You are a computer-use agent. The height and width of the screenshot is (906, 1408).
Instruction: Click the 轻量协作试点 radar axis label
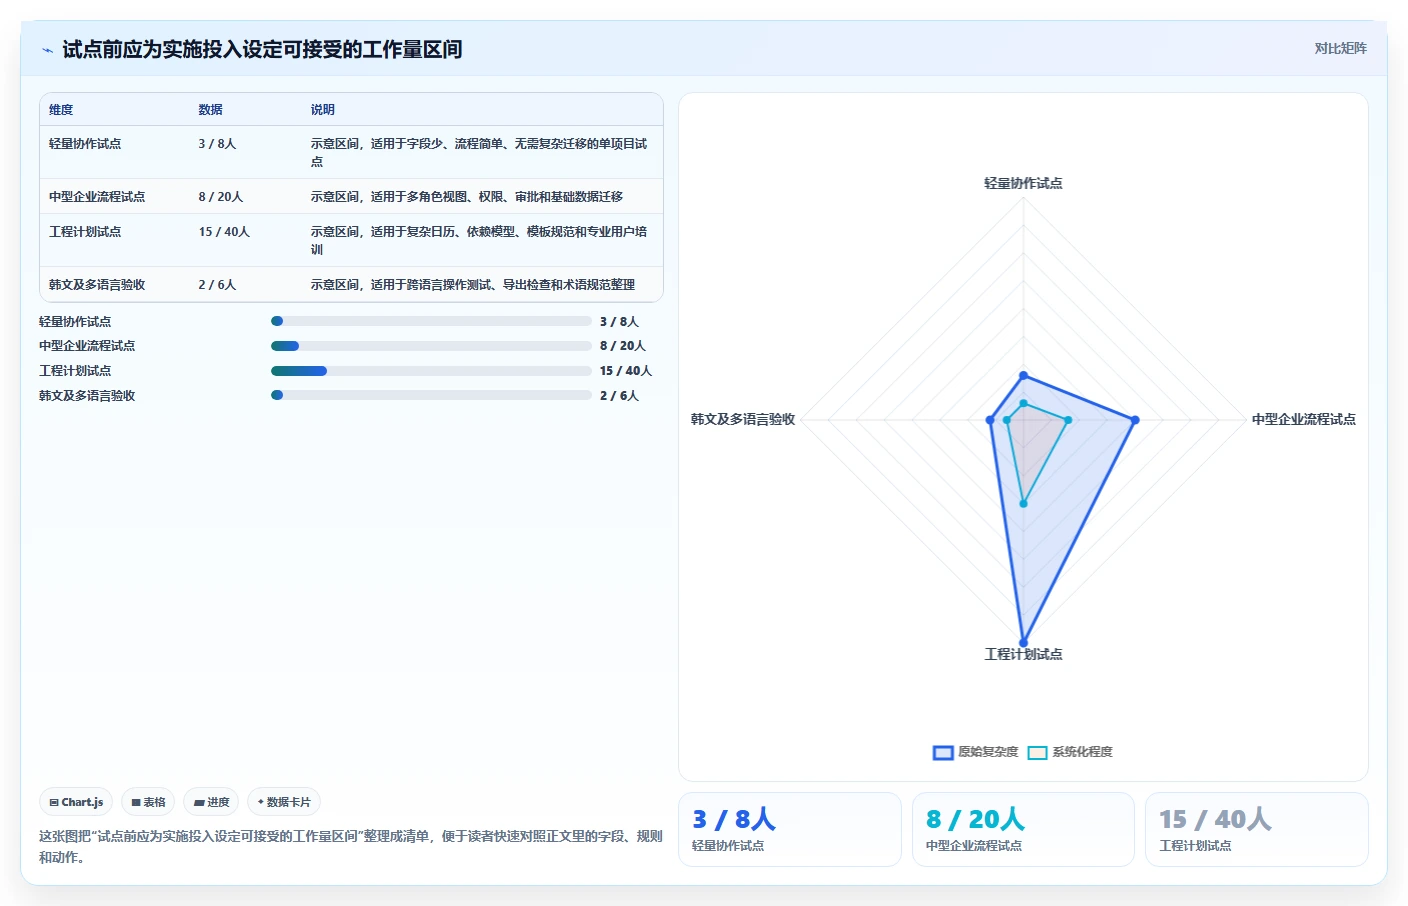1023,183
